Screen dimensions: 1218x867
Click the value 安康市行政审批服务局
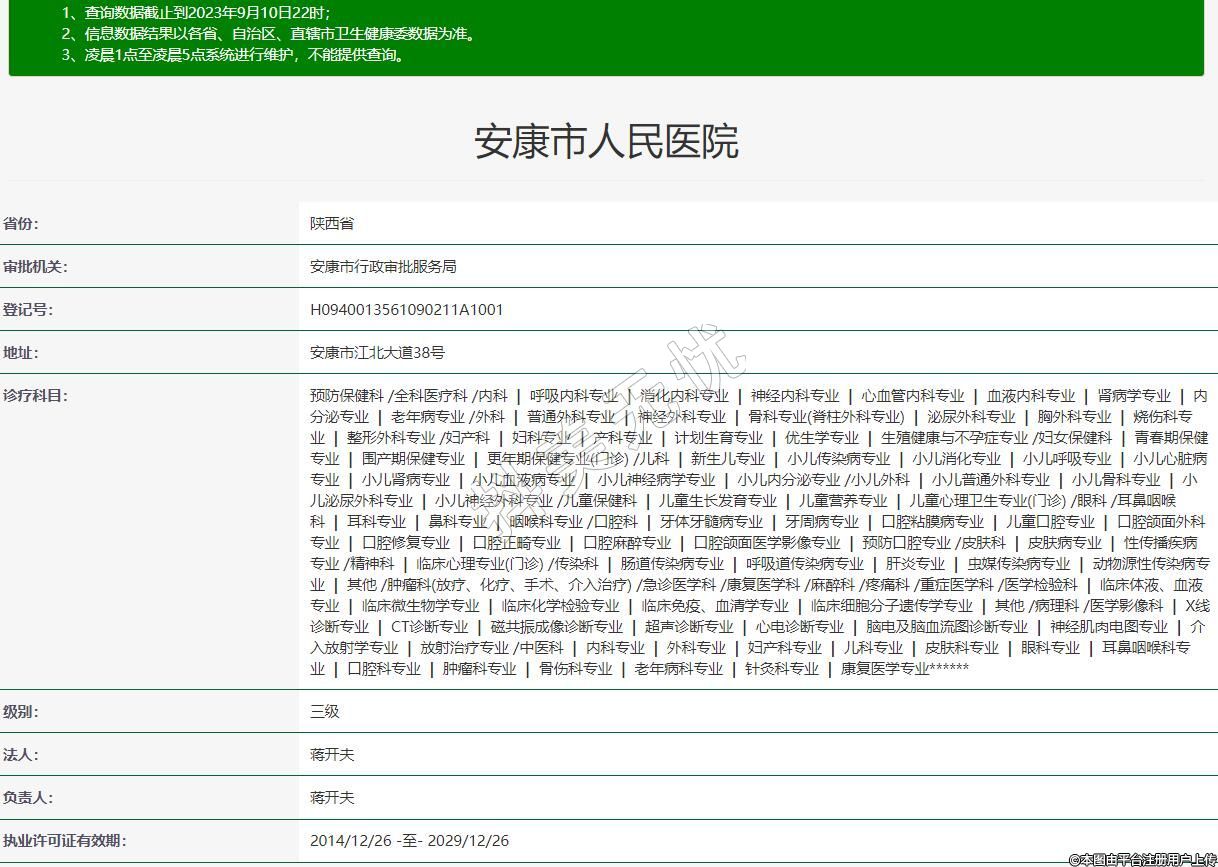click(383, 267)
